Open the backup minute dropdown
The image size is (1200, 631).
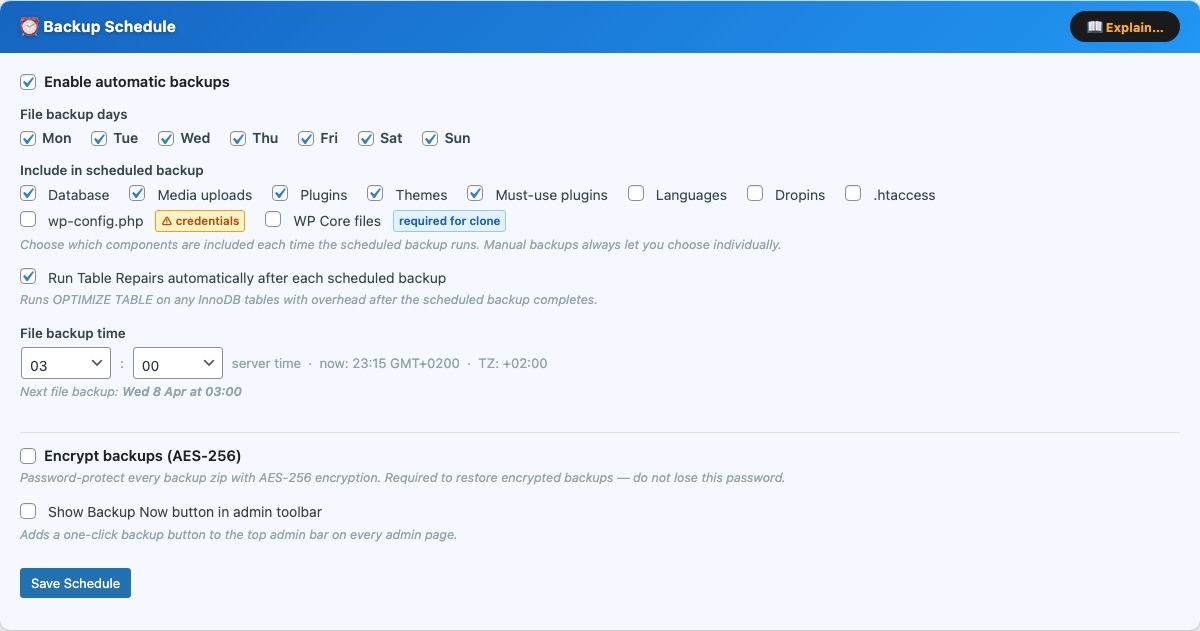pyautogui.click(x=177, y=365)
